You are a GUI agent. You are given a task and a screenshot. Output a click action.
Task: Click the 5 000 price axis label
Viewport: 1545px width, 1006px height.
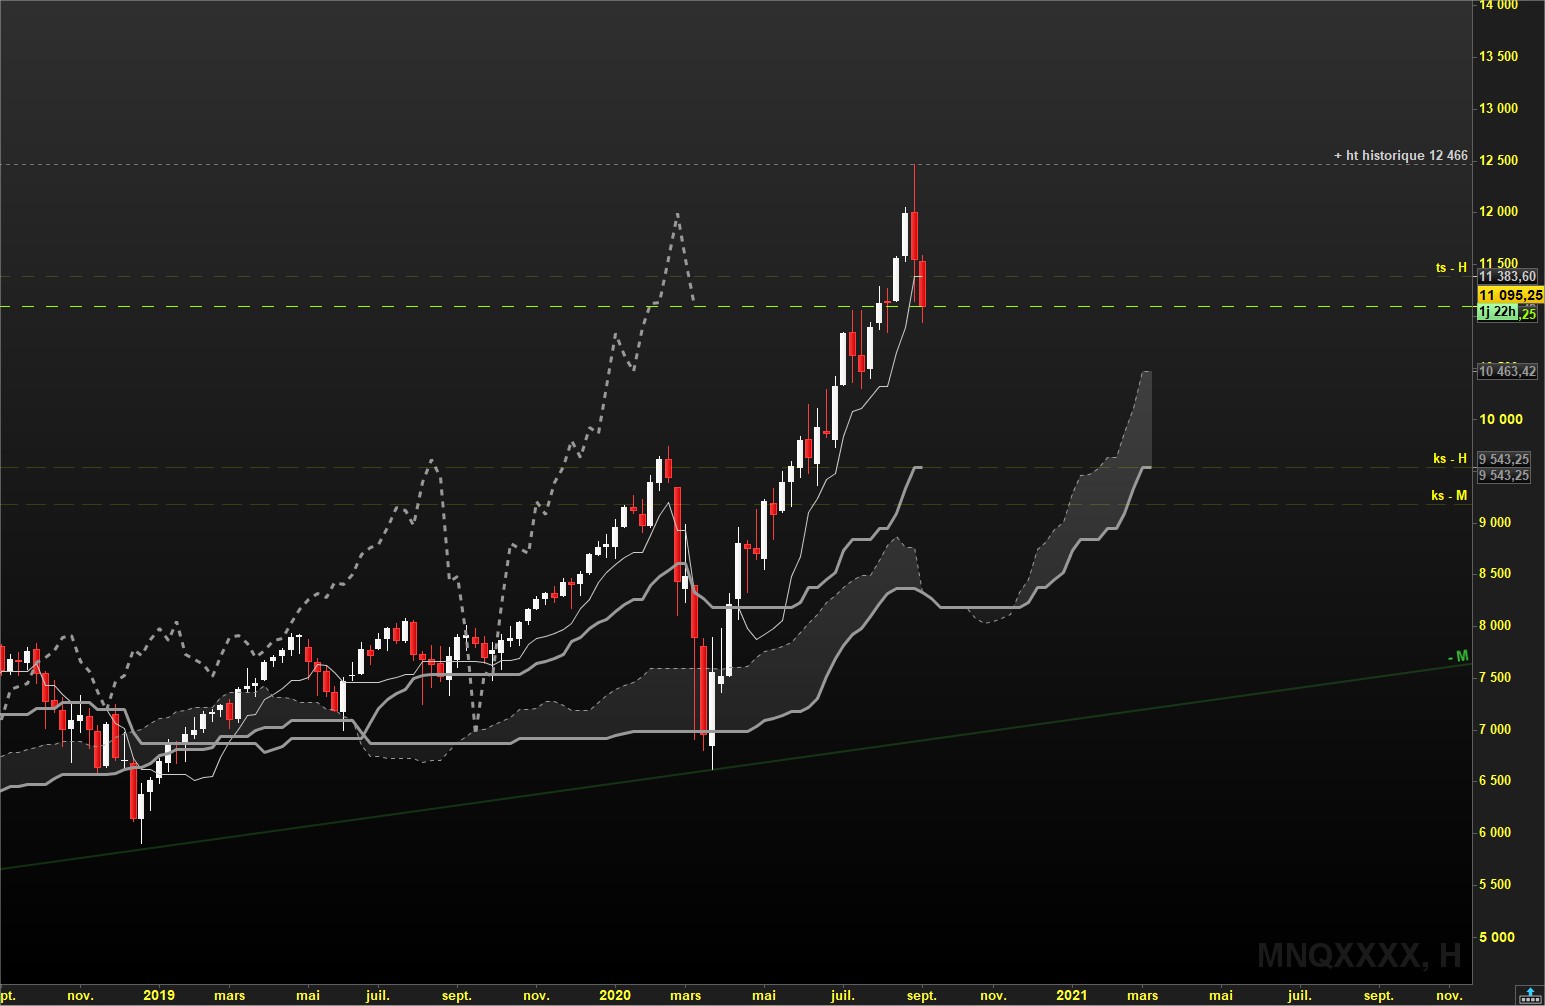(1498, 937)
